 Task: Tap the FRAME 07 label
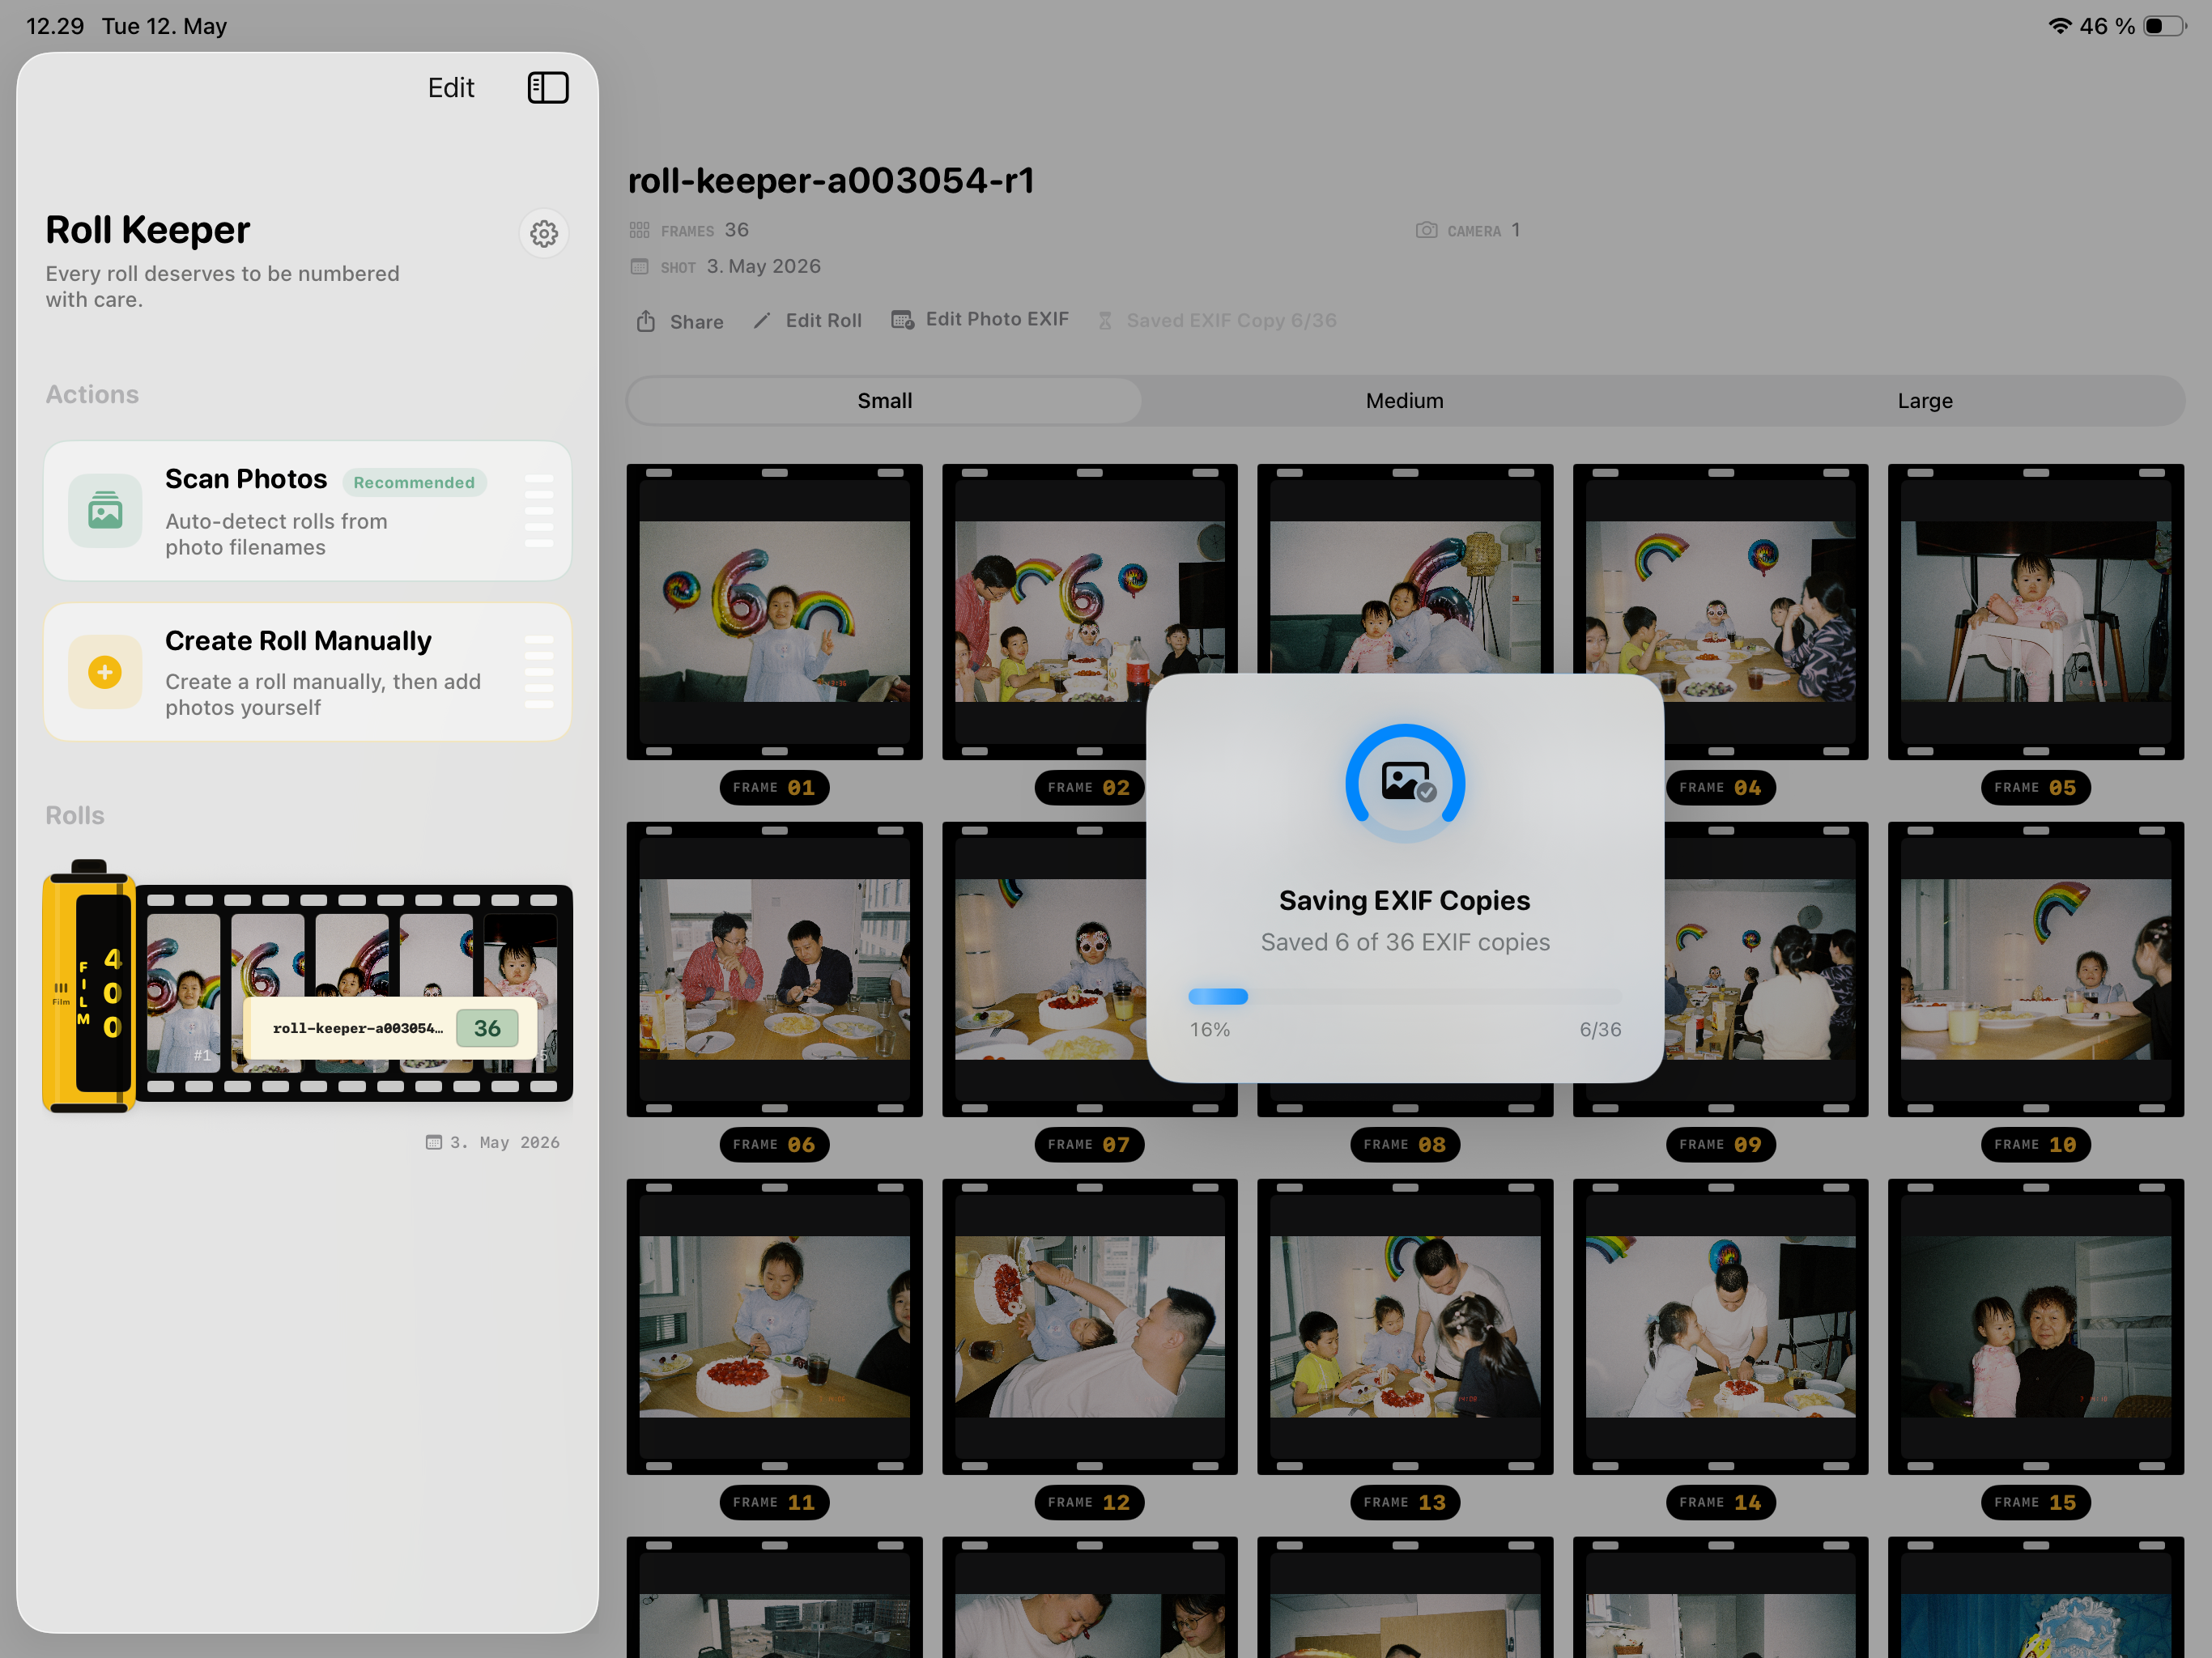[1090, 1145]
